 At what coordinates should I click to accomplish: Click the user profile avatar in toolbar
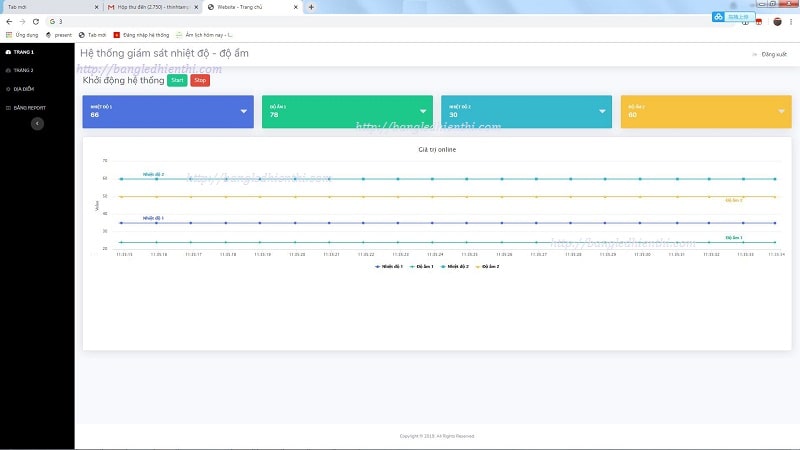tap(777, 21)
